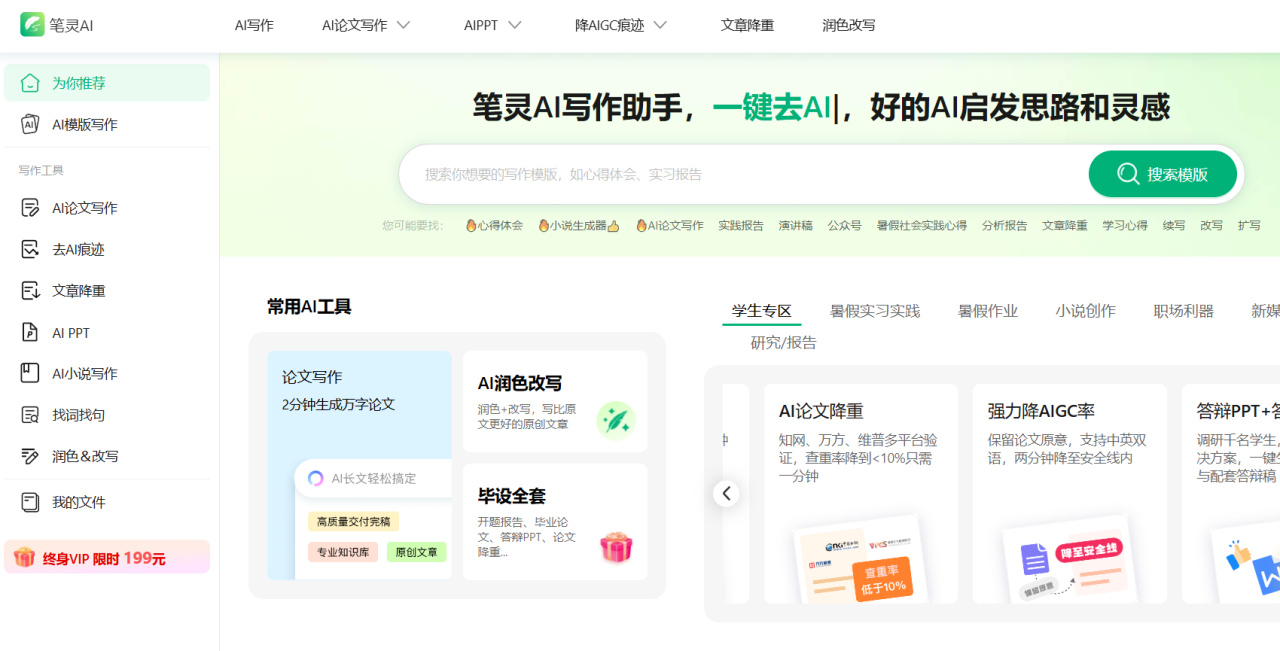Open the AI润色改写 card
The height and width of the screenshot is (651, 1280).
point(555,401)
